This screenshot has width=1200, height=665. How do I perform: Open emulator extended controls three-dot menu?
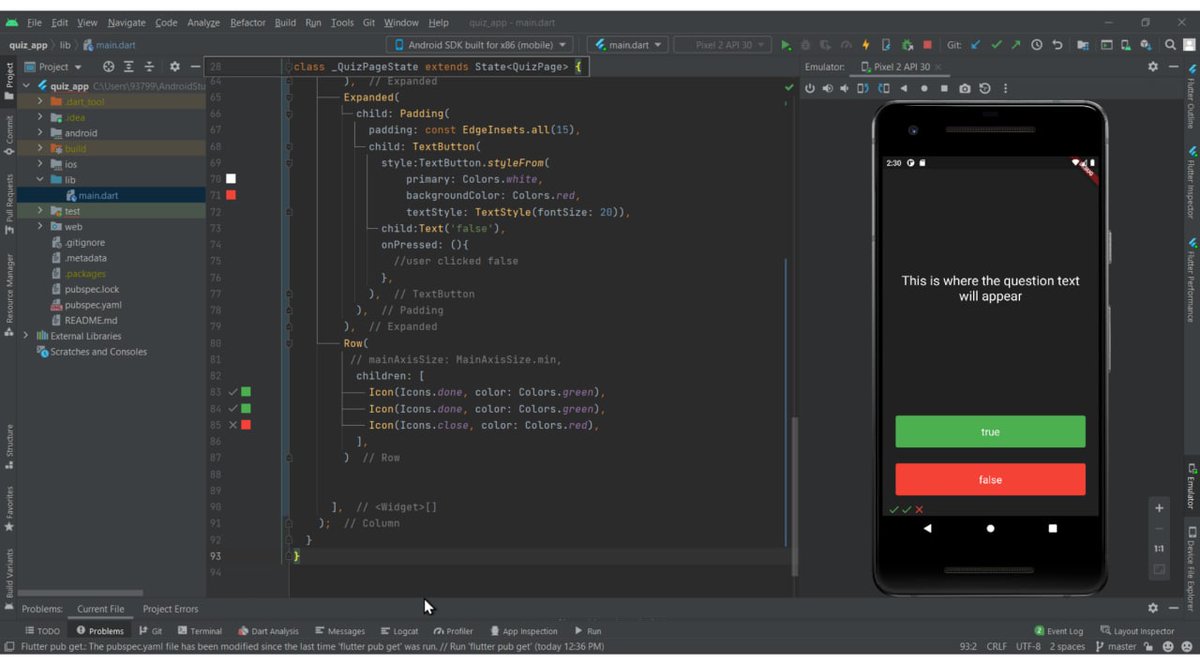(x=1005, y=88)
